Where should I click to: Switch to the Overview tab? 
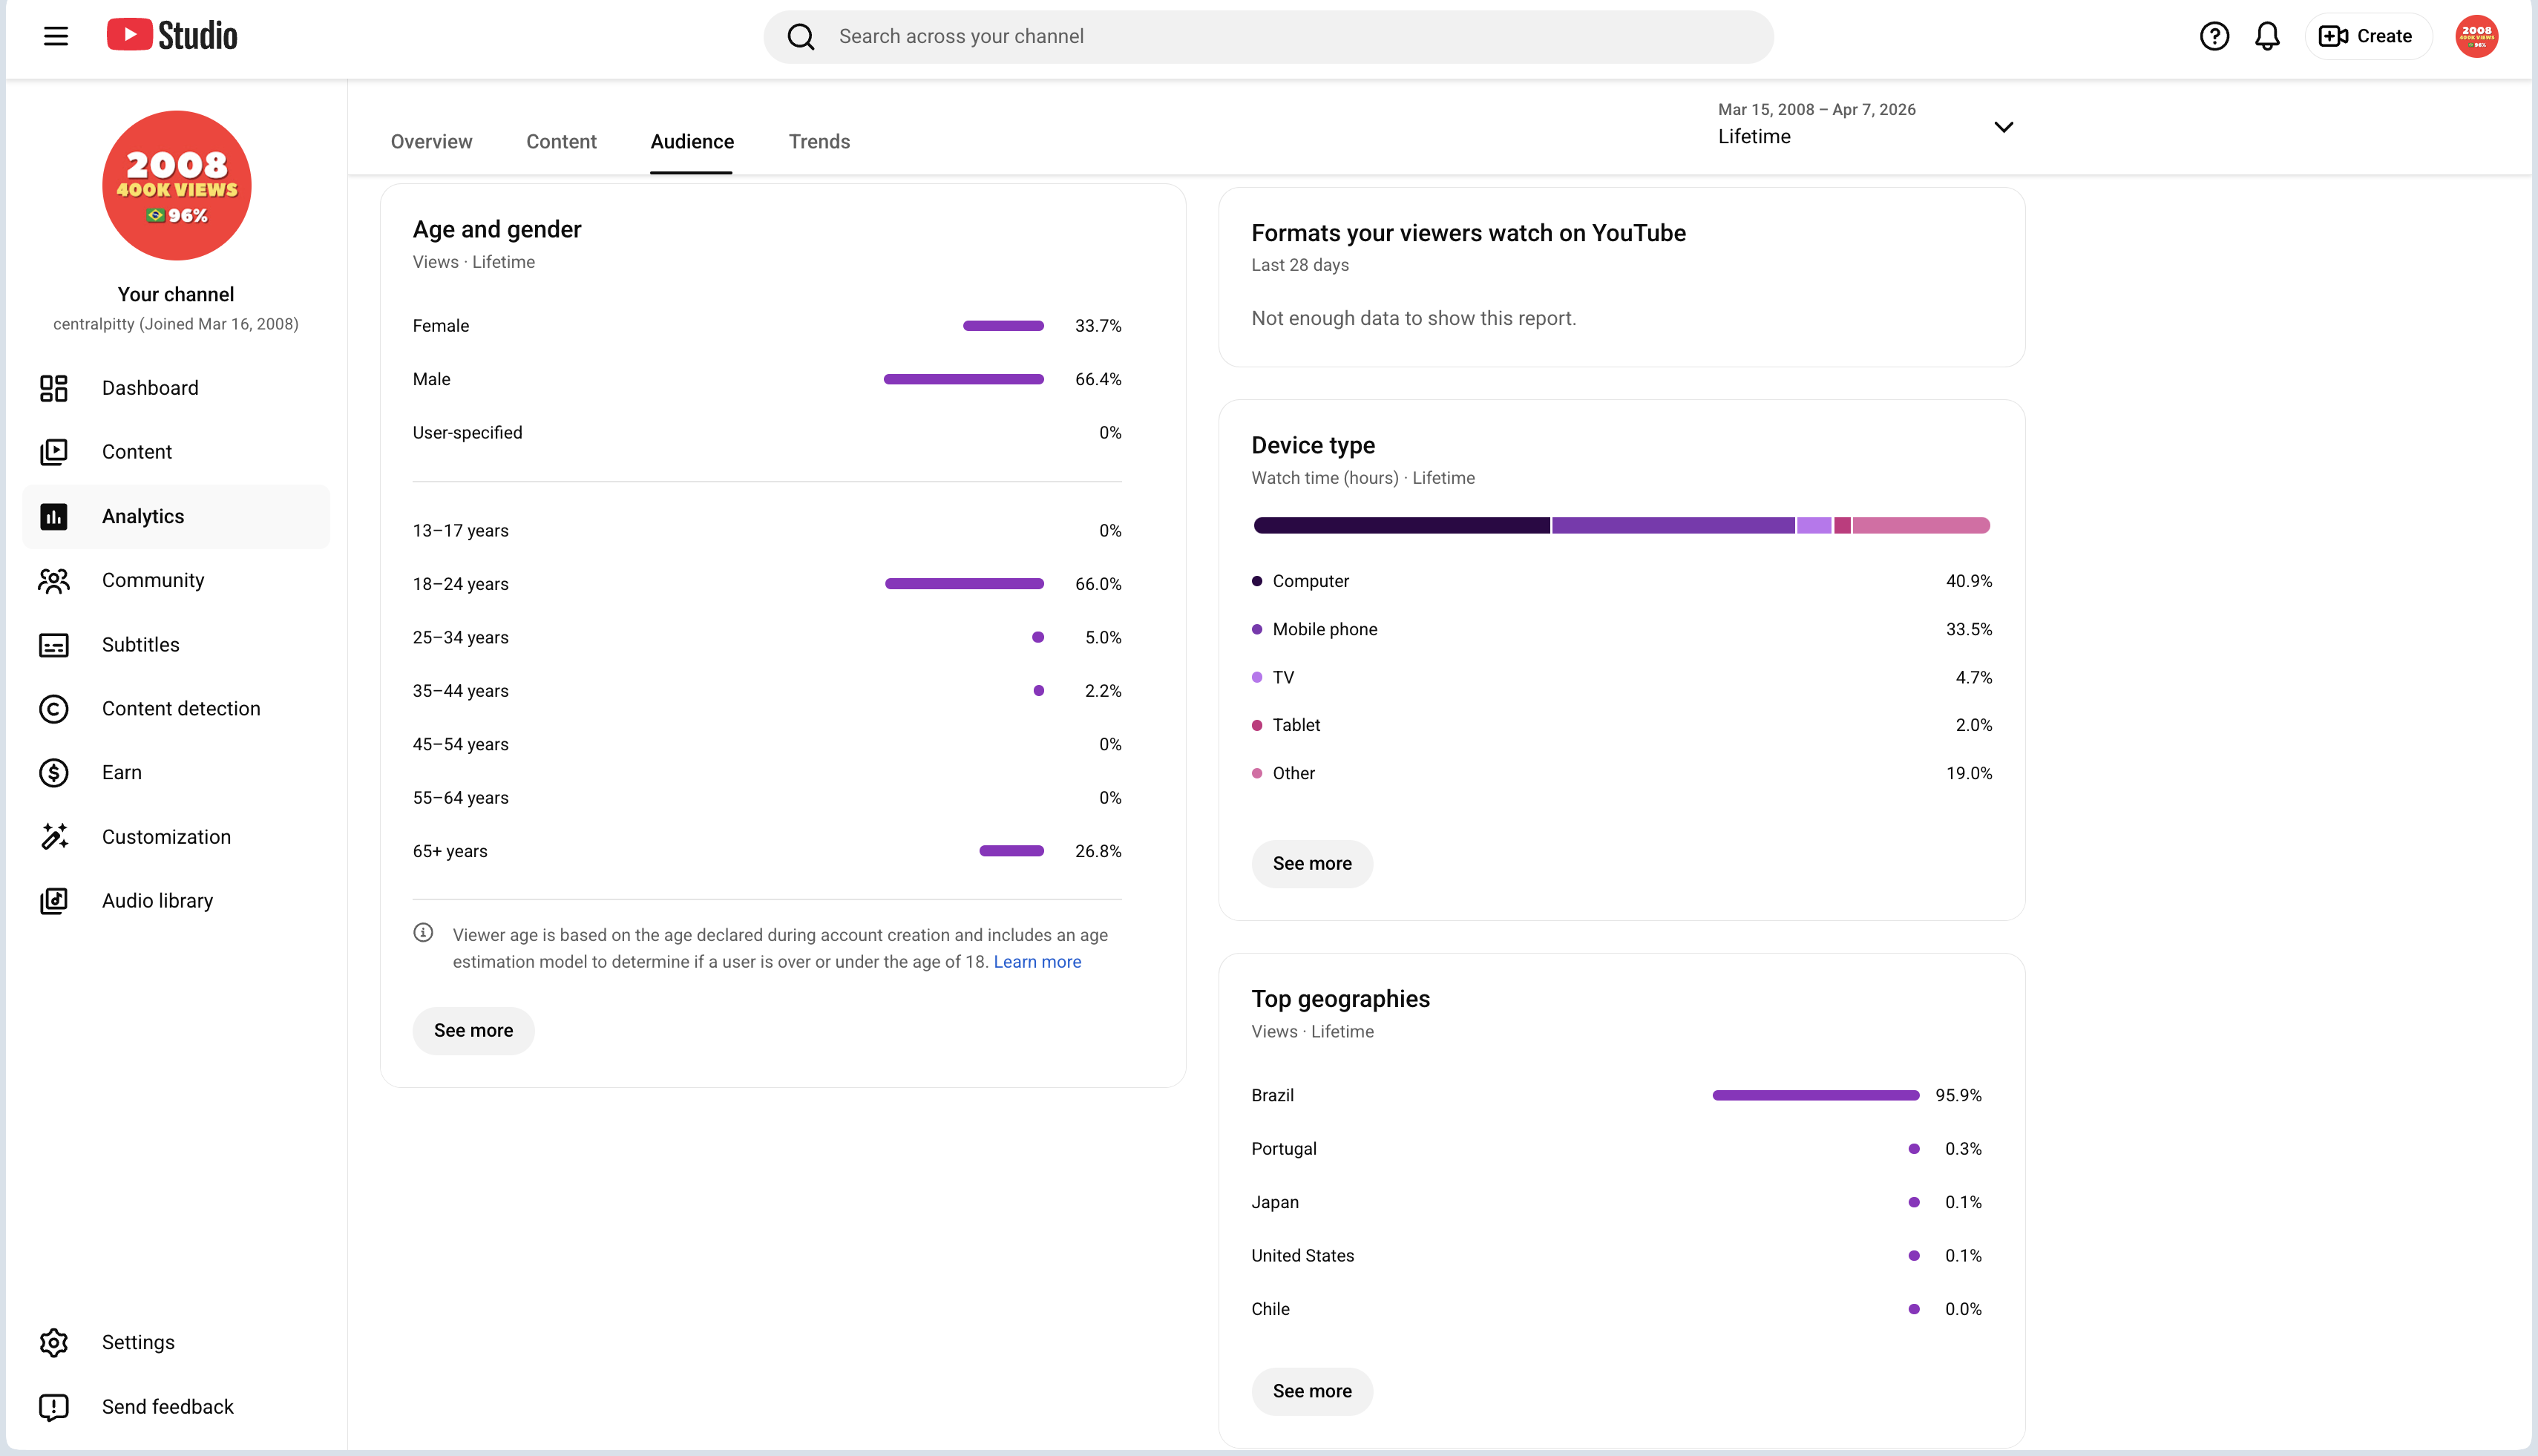click(431, 142)
